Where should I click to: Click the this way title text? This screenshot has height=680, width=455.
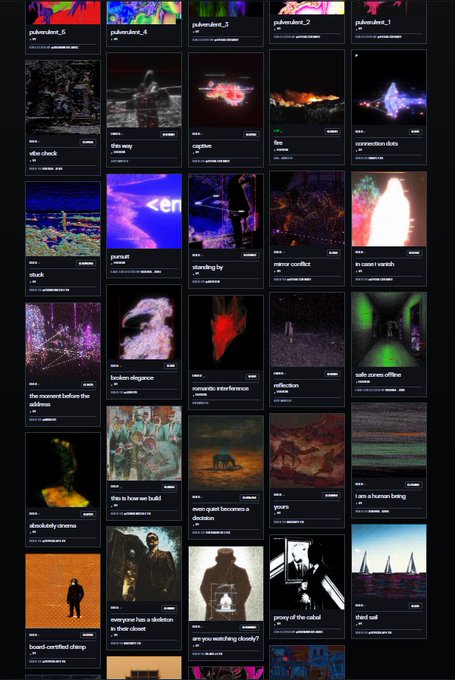tap(121, 146)
